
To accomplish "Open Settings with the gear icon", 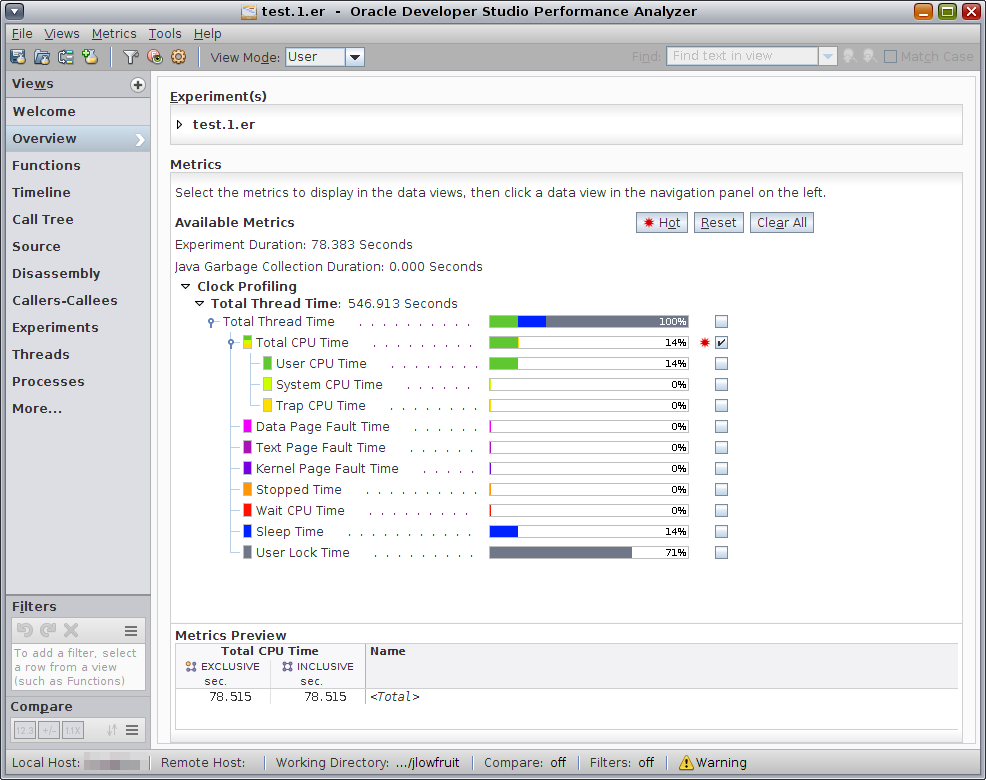I will point(179,57).
